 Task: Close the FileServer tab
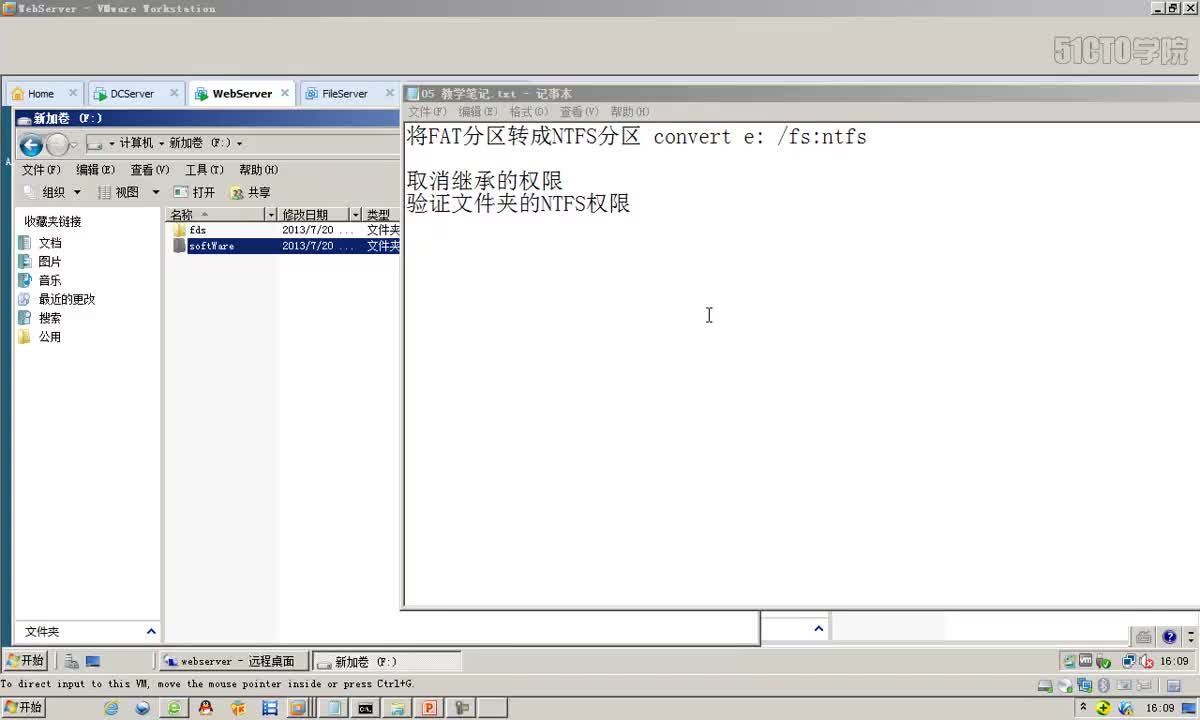click(390, 93)
